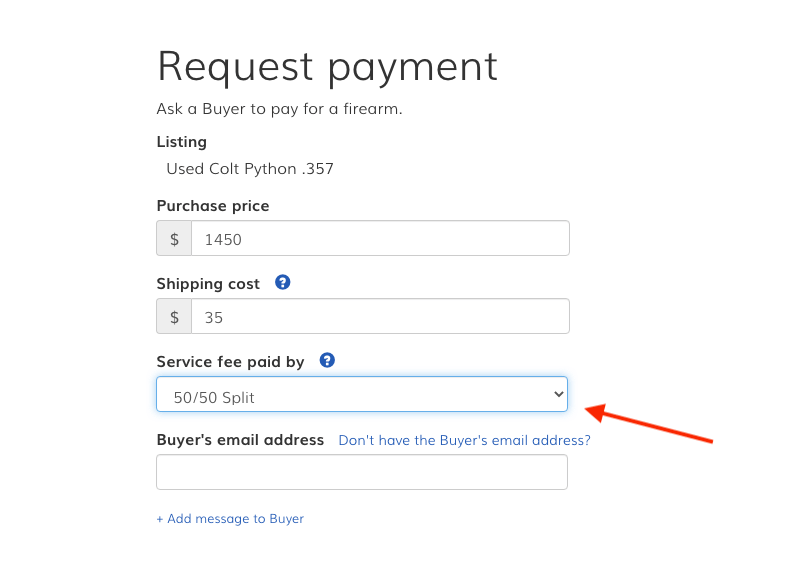Click the chevron arrow on 50/50 Split selector
This screenshot has width=787, height=579.
tap(559, 394)
